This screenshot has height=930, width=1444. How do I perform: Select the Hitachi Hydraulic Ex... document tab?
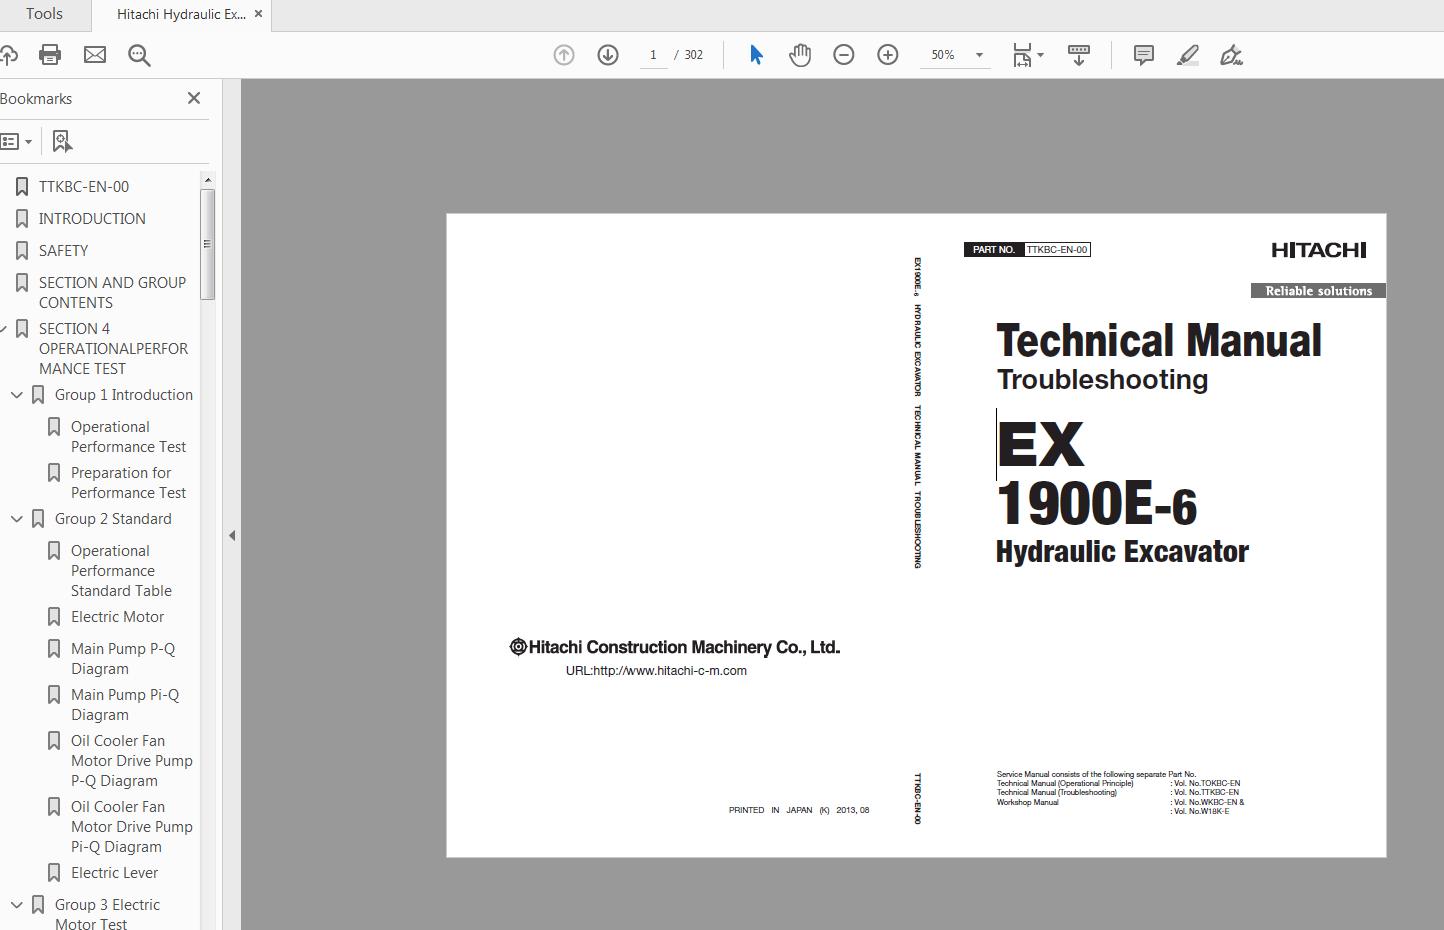click(x=180, y=14)
